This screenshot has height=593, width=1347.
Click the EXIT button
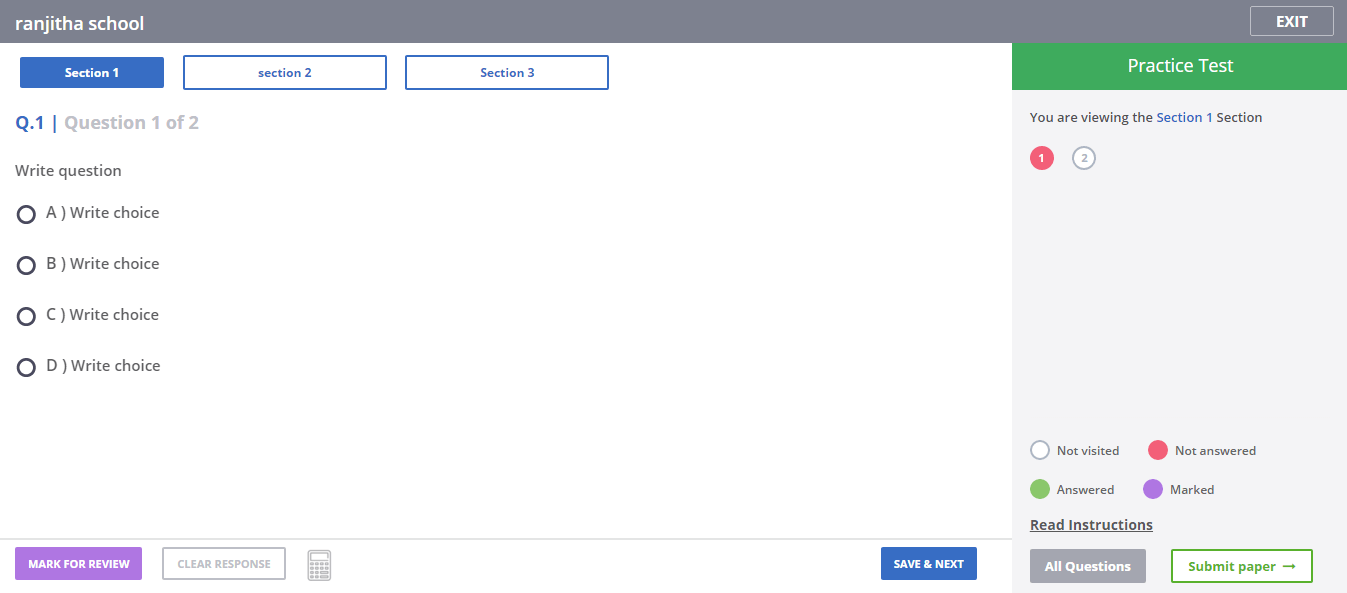coord(1292,21)
